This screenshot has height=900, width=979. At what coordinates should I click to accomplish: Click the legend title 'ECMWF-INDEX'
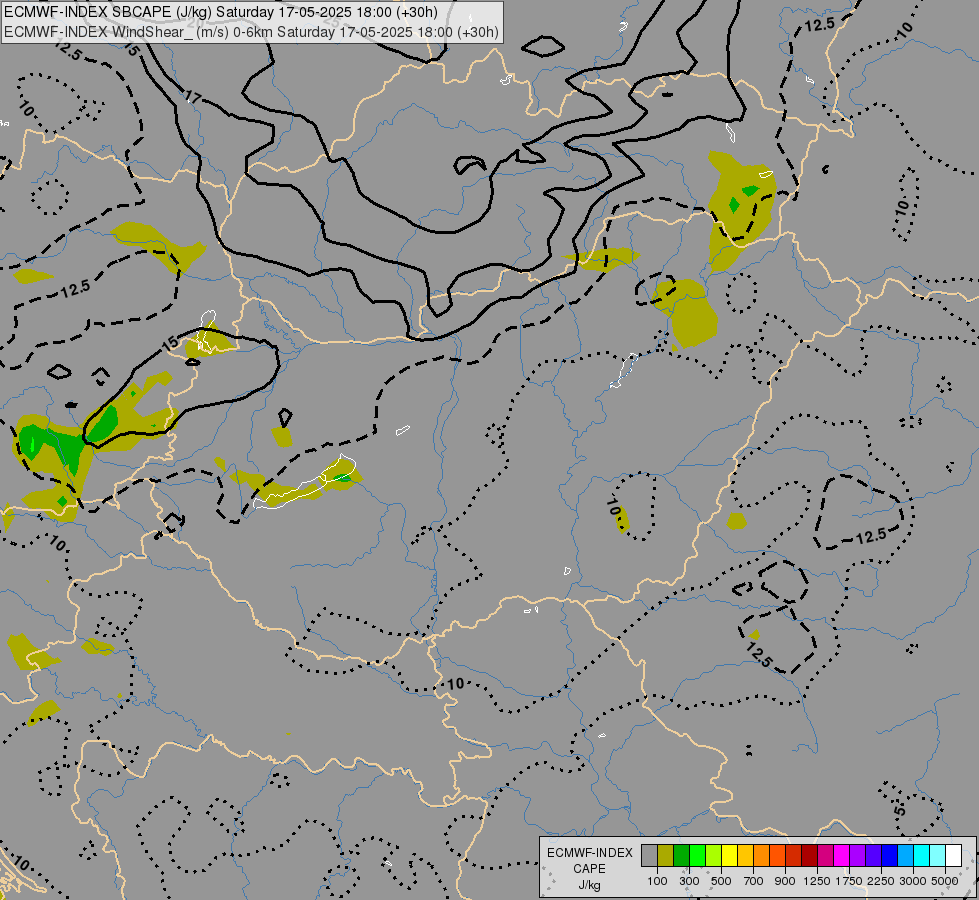tap(590, 853)
